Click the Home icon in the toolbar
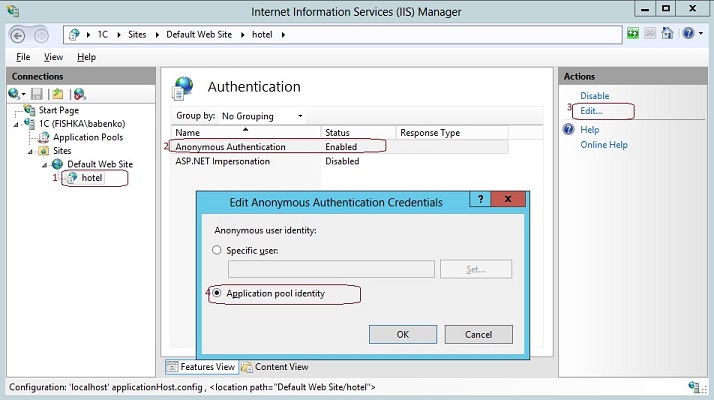 click(x=667, y=33)
